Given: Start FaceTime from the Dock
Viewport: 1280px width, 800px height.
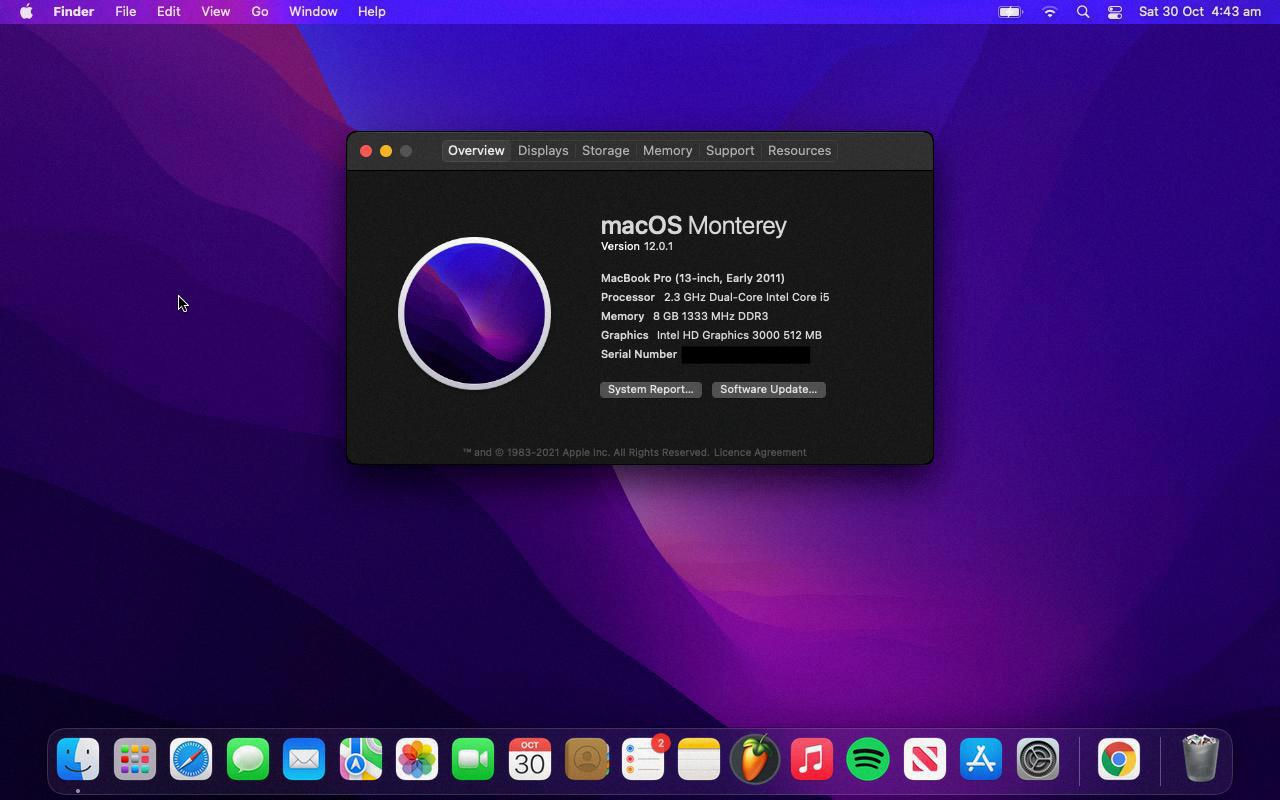Looking at the screenshot, I should [472, 760].
